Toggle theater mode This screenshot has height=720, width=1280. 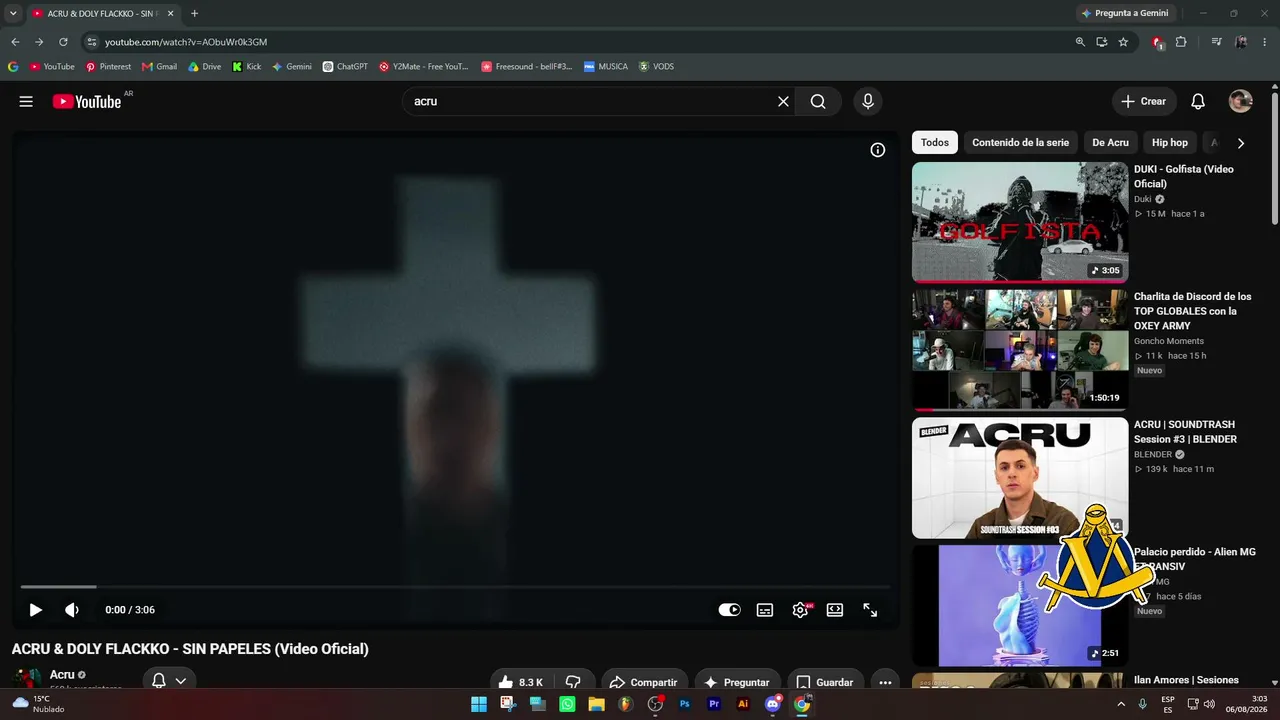point(835,610)
